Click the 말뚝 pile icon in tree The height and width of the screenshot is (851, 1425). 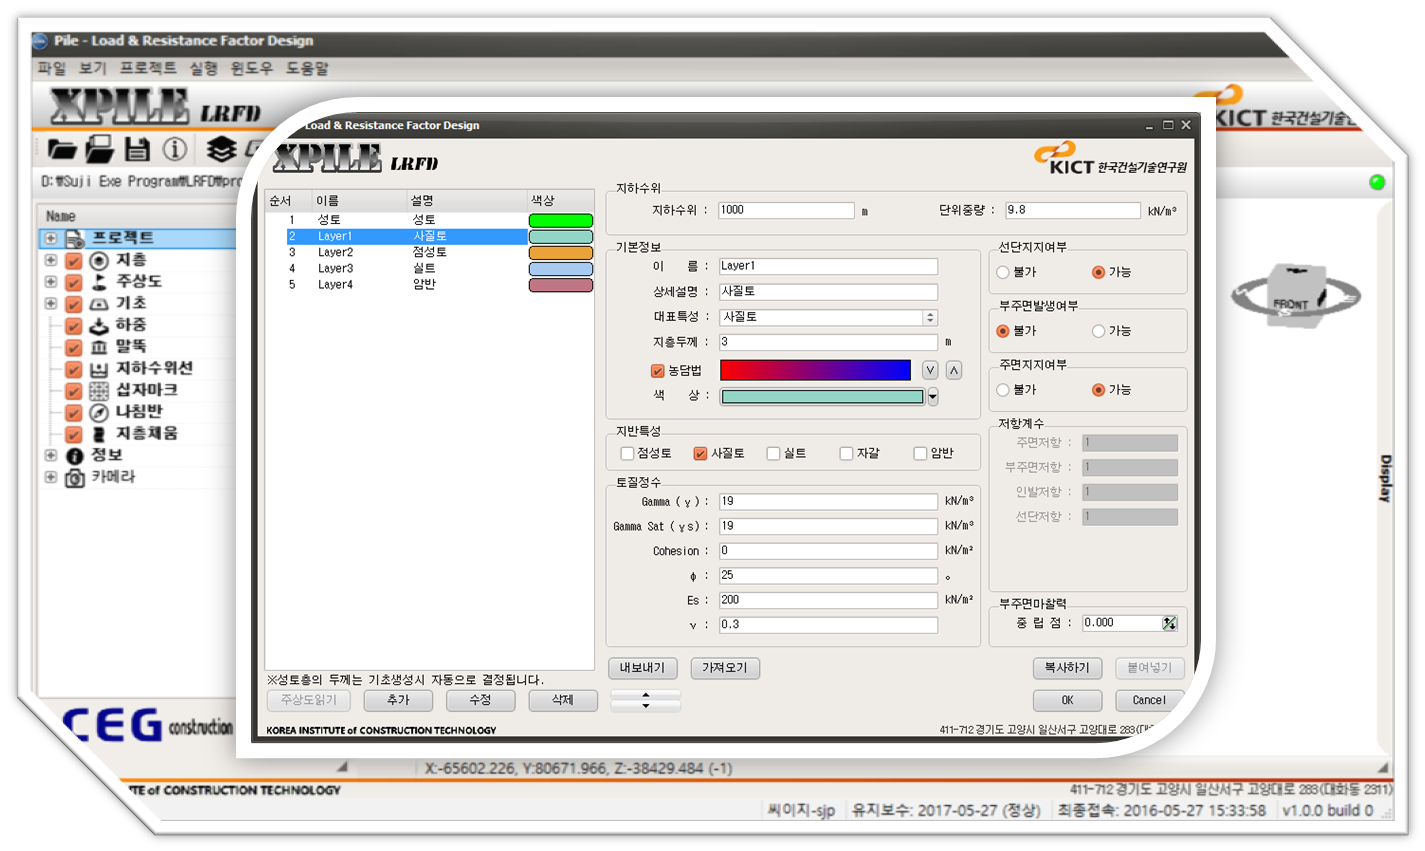(99, 347)
